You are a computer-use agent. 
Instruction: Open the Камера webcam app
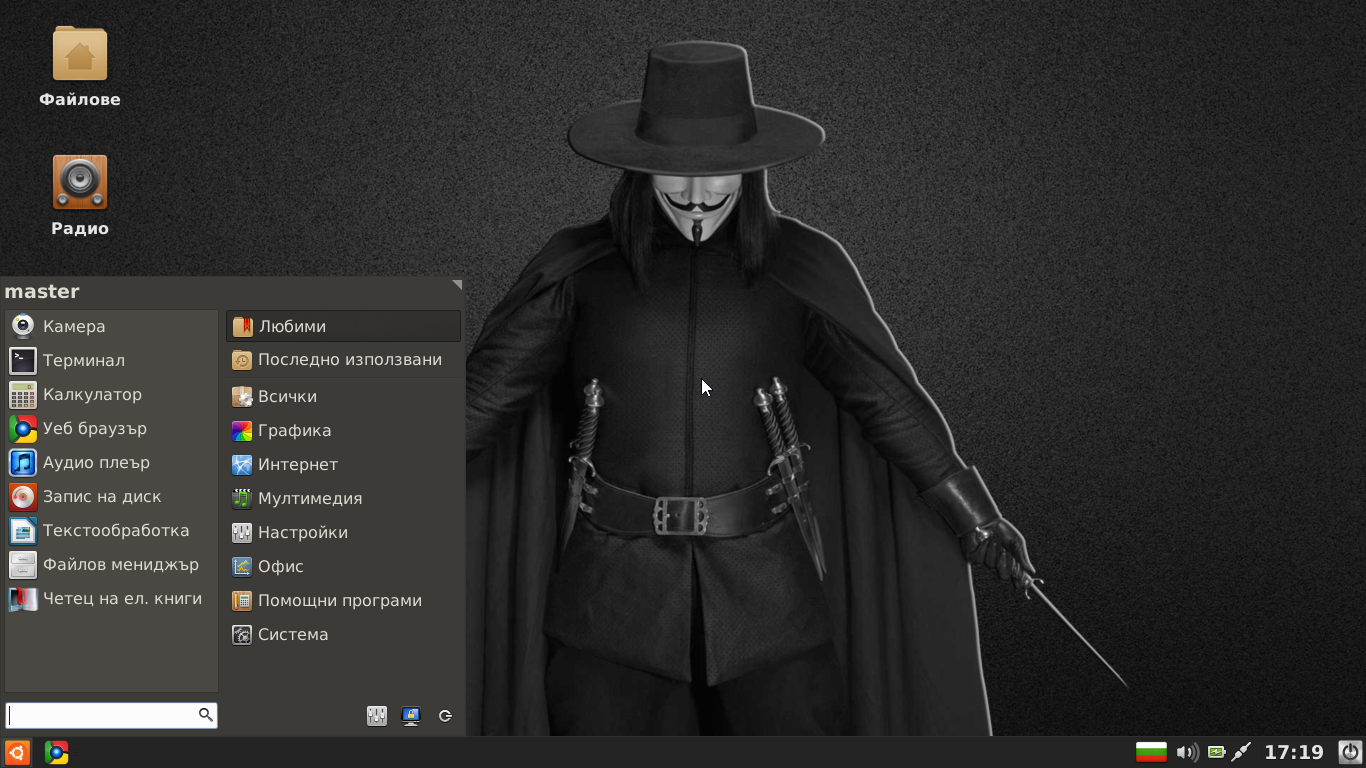111,326
